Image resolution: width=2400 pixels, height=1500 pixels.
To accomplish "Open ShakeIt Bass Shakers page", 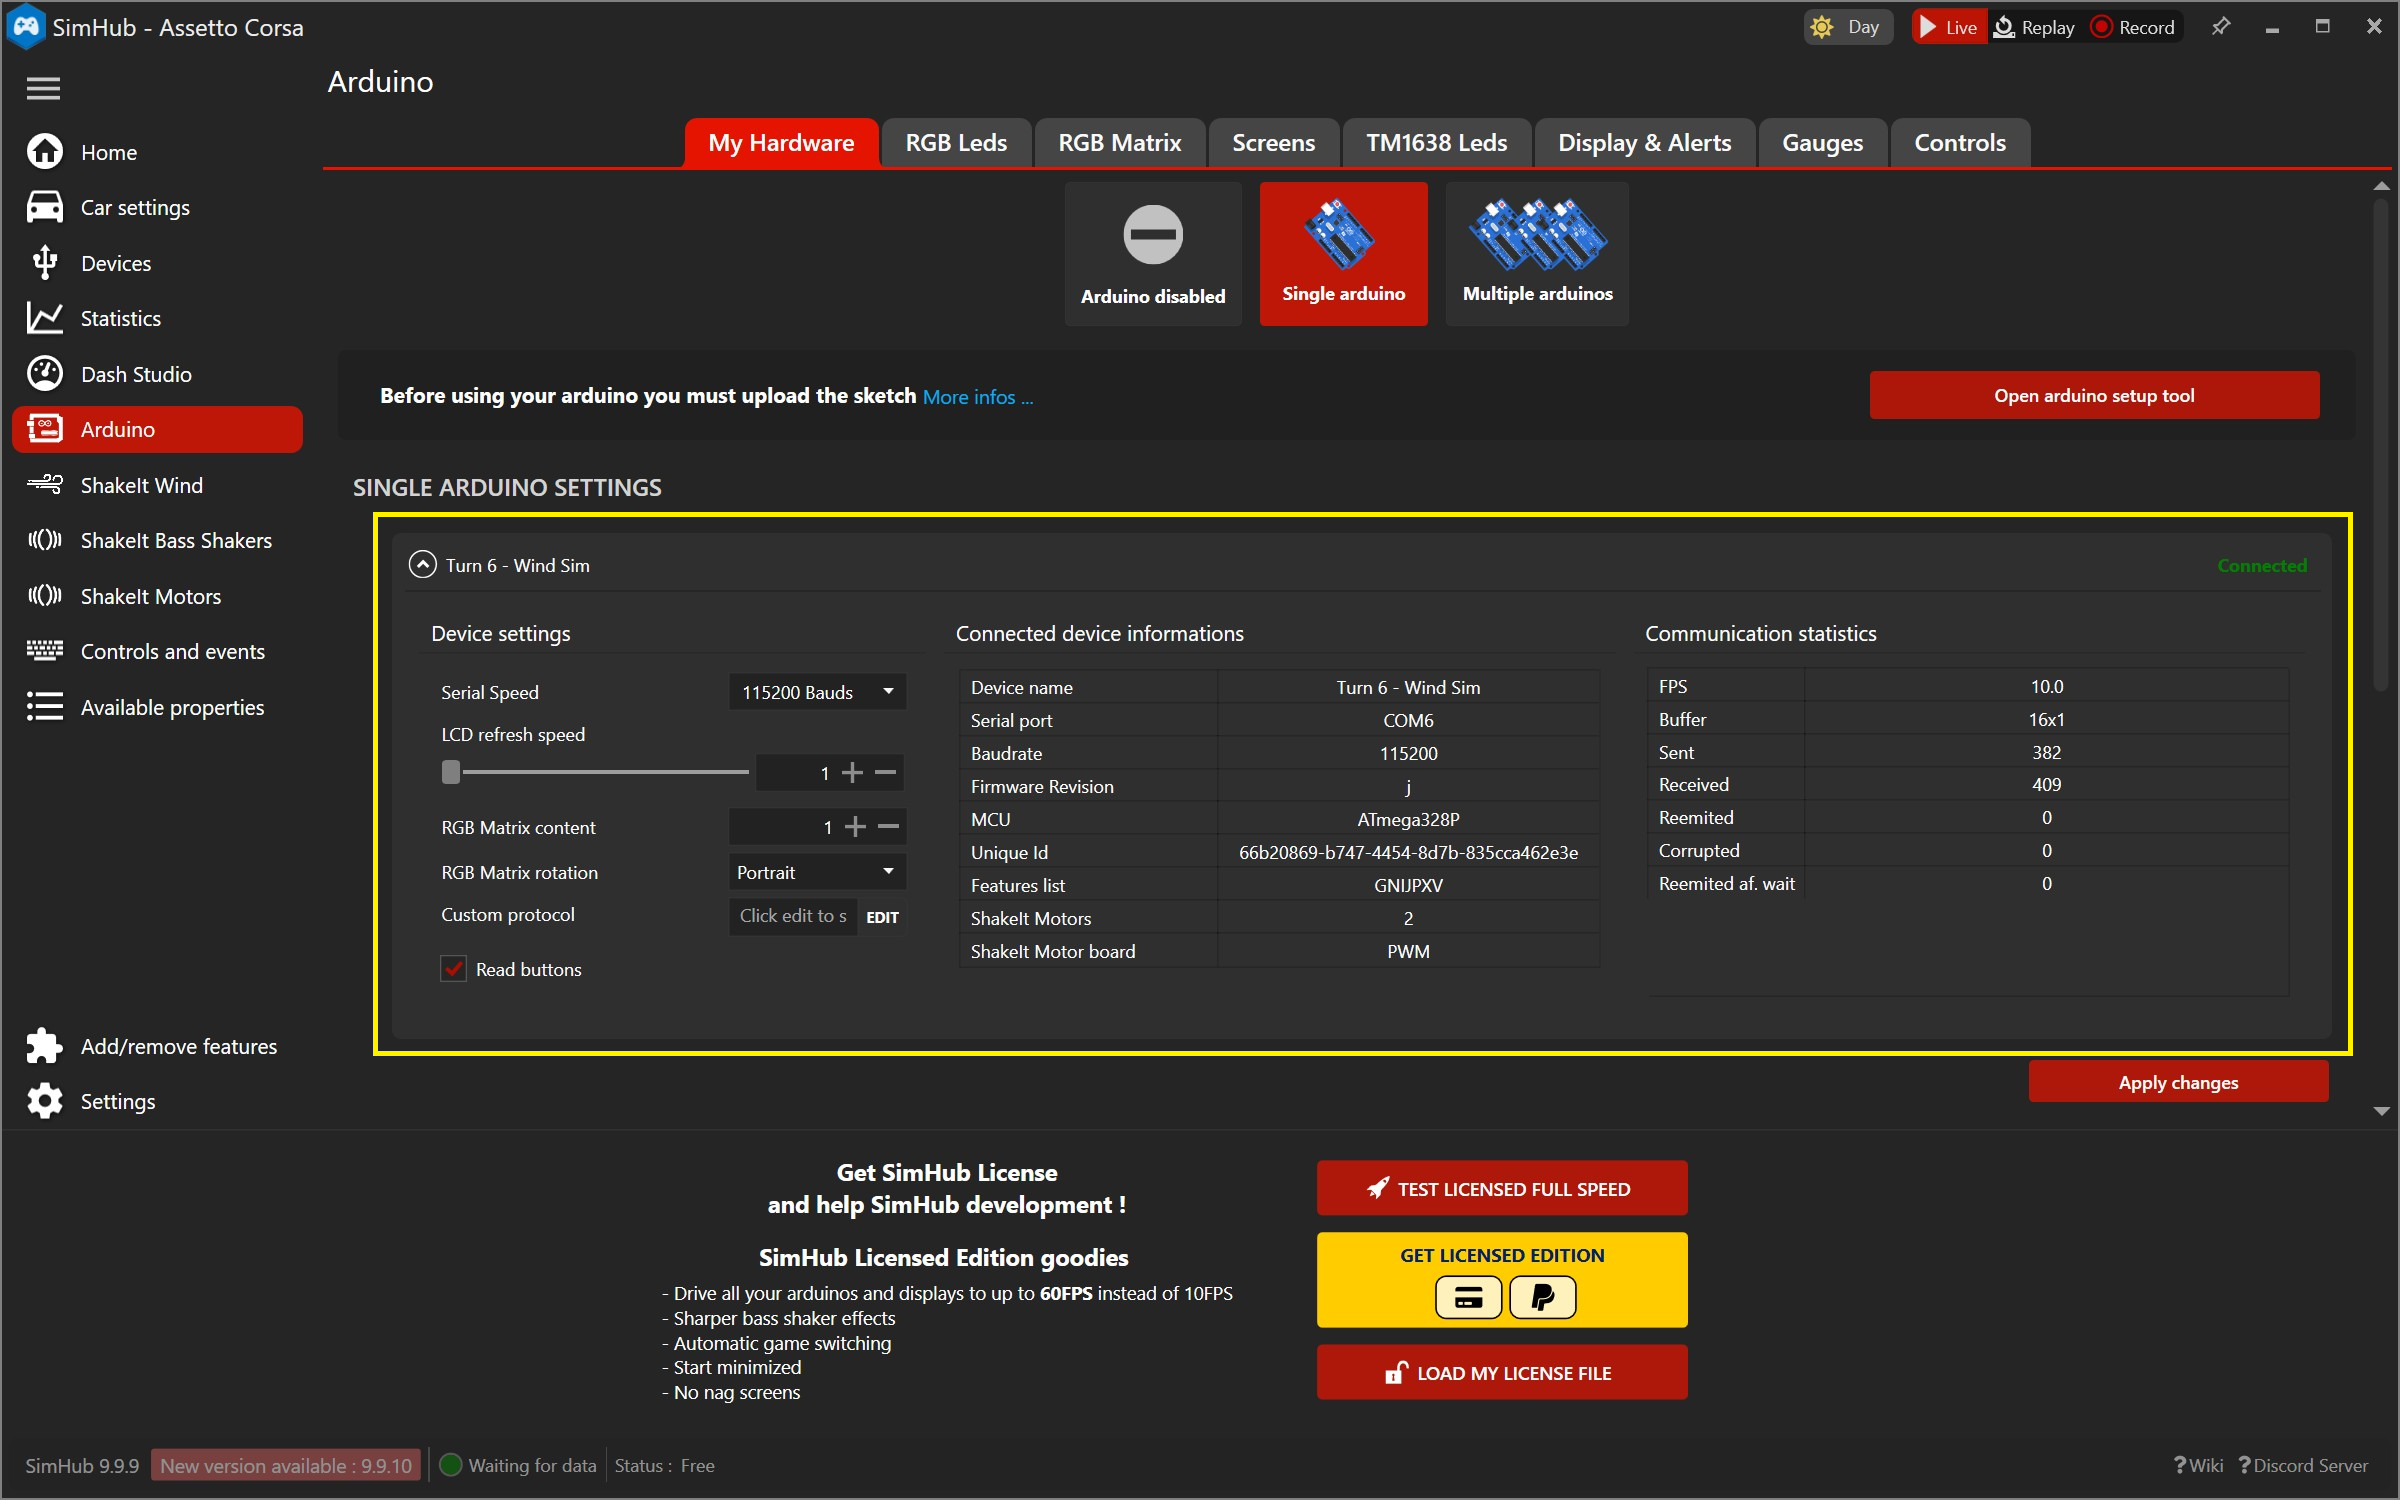I will [x=176, y=540].
